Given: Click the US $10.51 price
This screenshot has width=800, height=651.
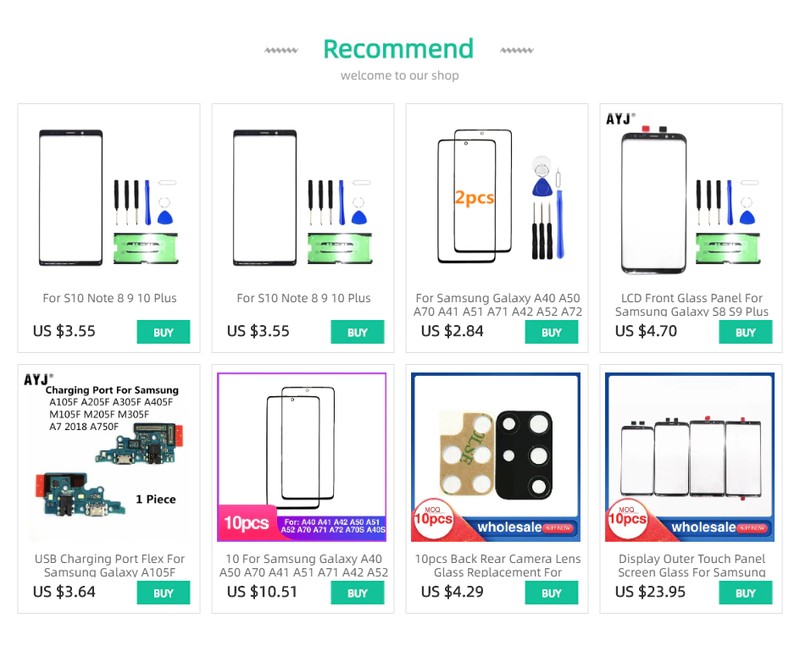Looking at the screenshot, I should 262,592.
